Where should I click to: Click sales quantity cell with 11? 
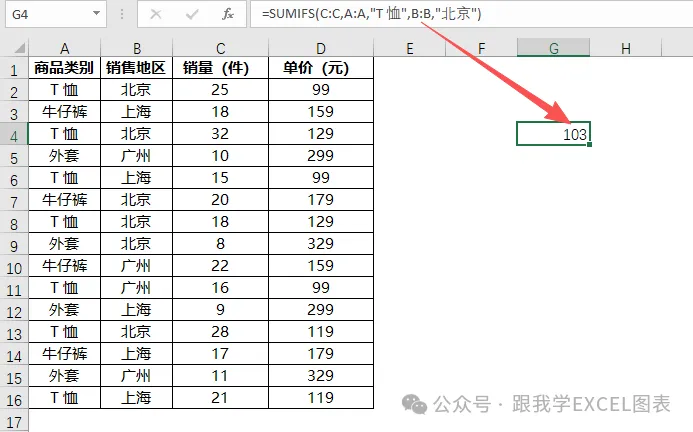coord(221,376)
